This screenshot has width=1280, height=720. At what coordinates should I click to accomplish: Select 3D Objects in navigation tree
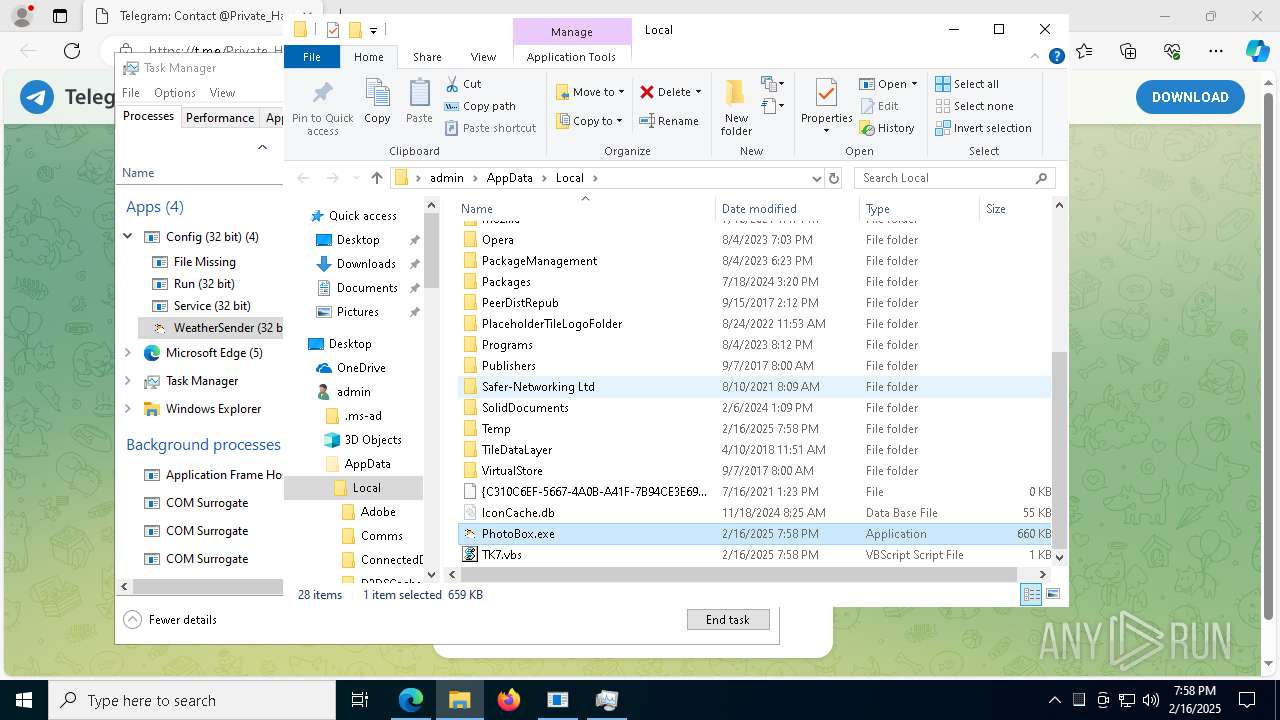[x=373, y=440]
